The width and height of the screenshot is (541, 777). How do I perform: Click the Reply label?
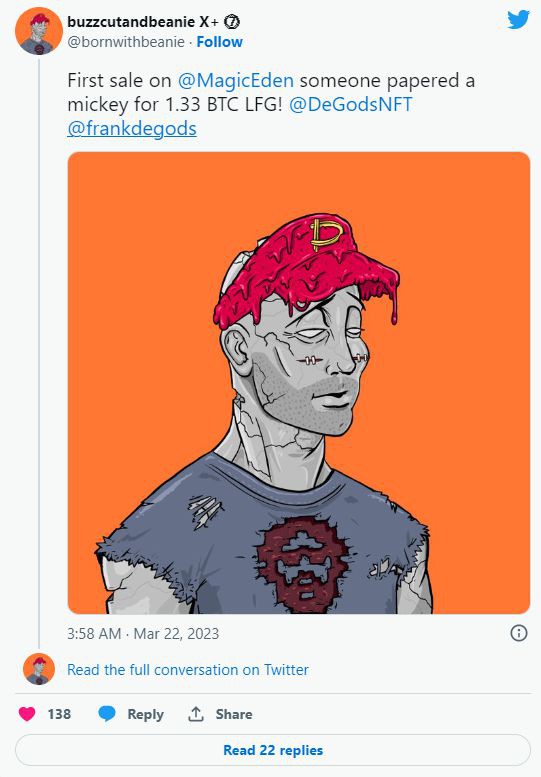pyautogui.click(x=145, y=714)
